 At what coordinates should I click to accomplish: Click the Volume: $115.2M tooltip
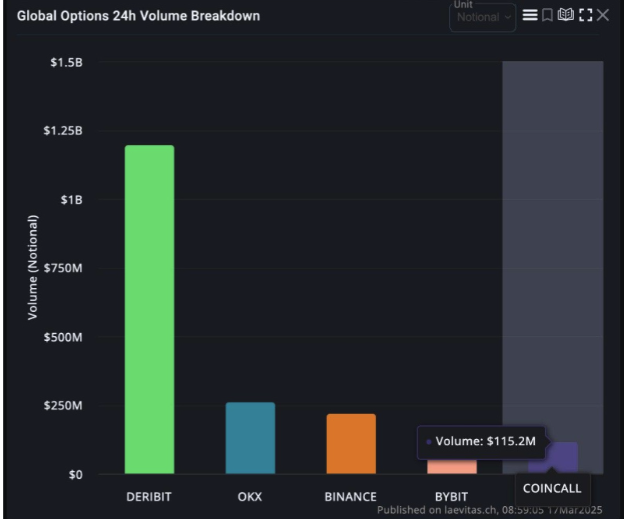tap(481, 442)
